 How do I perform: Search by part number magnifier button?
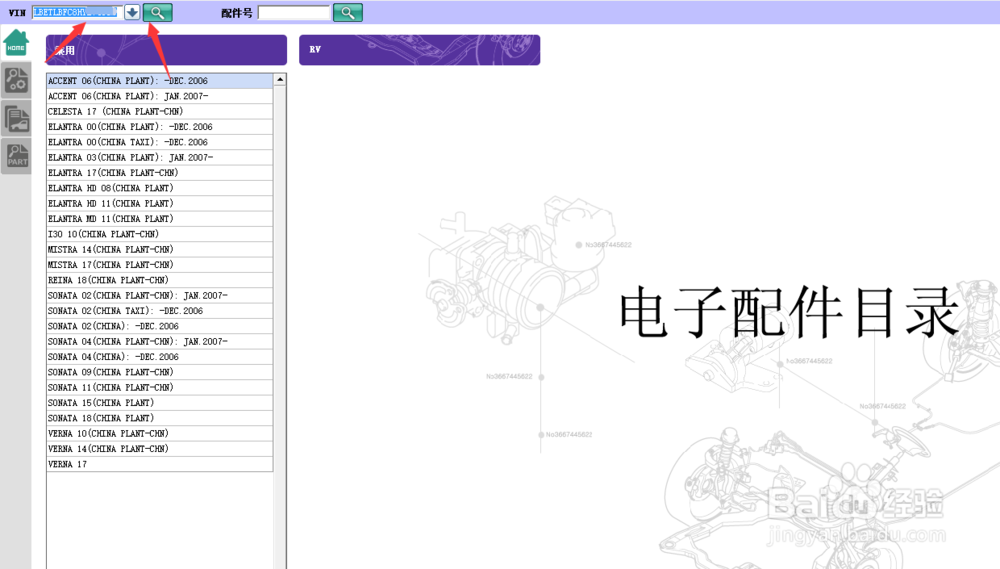coord(348,12)
